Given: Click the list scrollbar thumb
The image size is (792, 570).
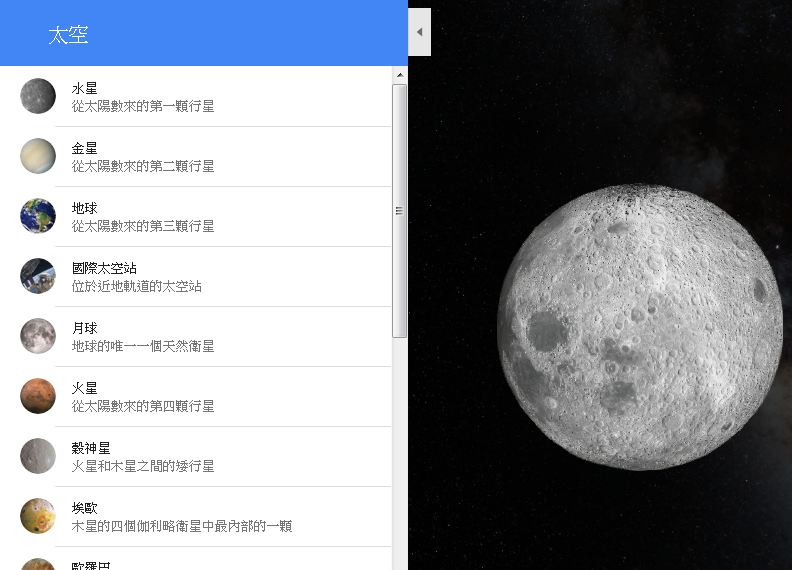Looking at the screenshot, I should (x=400, y=211).
